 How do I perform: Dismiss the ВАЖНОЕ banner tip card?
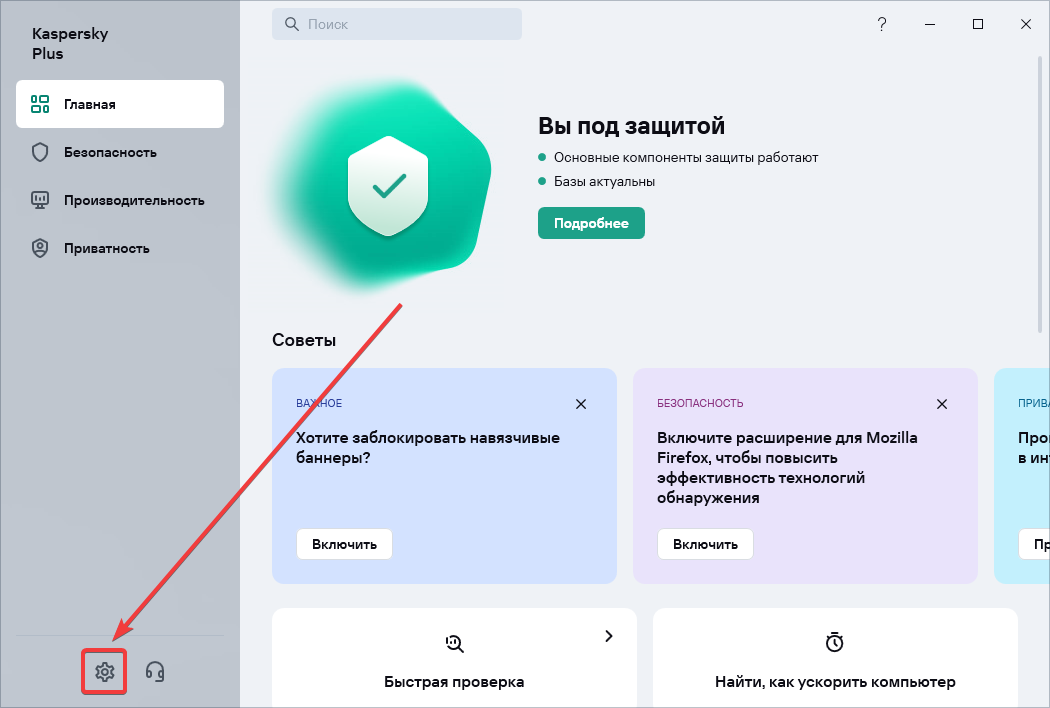click(581, 404)
